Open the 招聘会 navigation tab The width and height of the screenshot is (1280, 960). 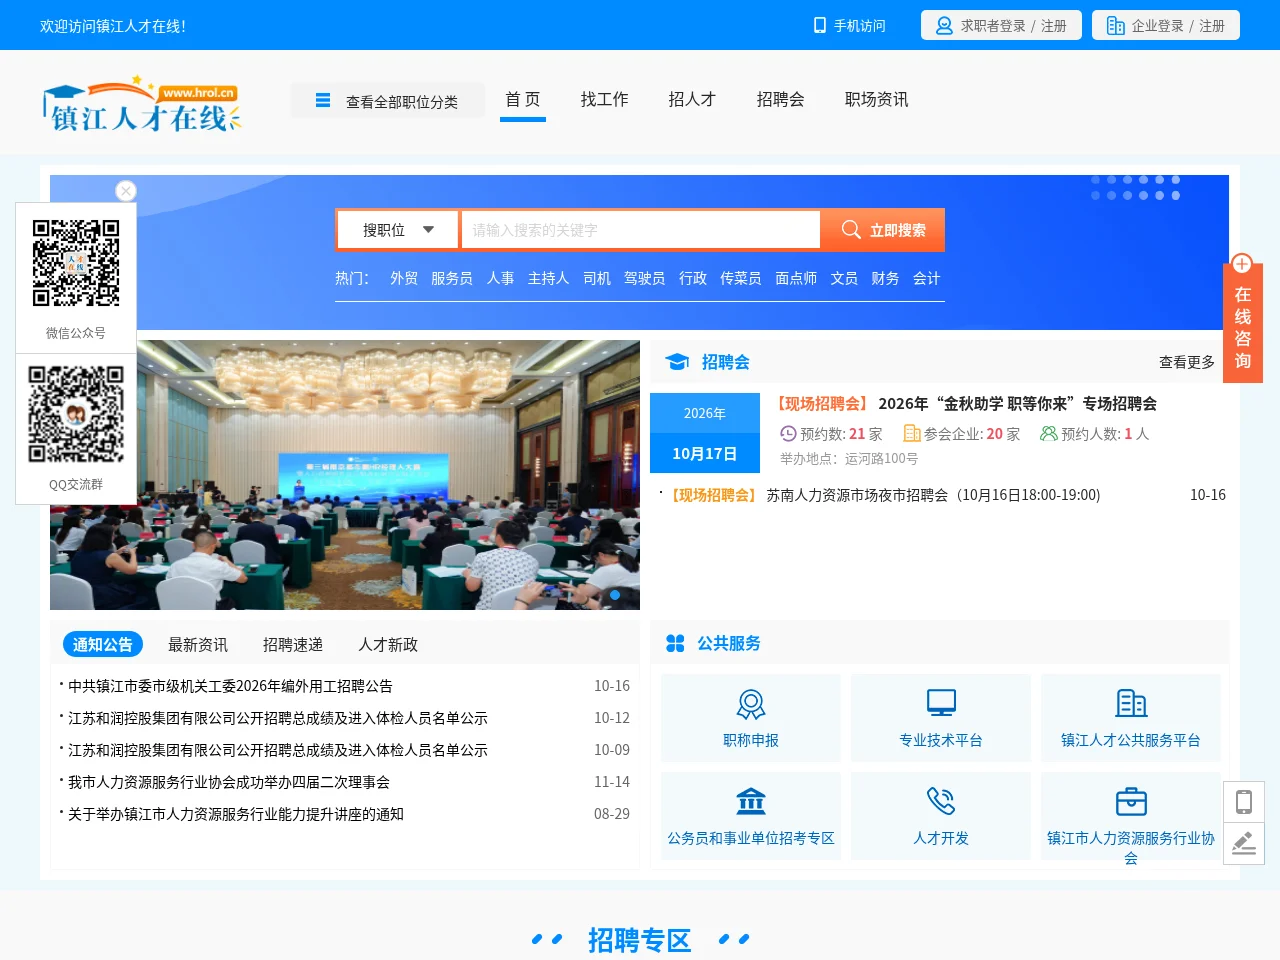pyautogui.click(x=781, y=100)
